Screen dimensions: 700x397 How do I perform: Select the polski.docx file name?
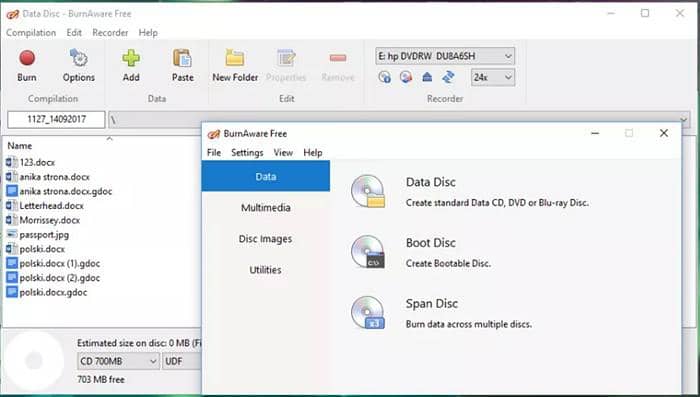[42, 249]
